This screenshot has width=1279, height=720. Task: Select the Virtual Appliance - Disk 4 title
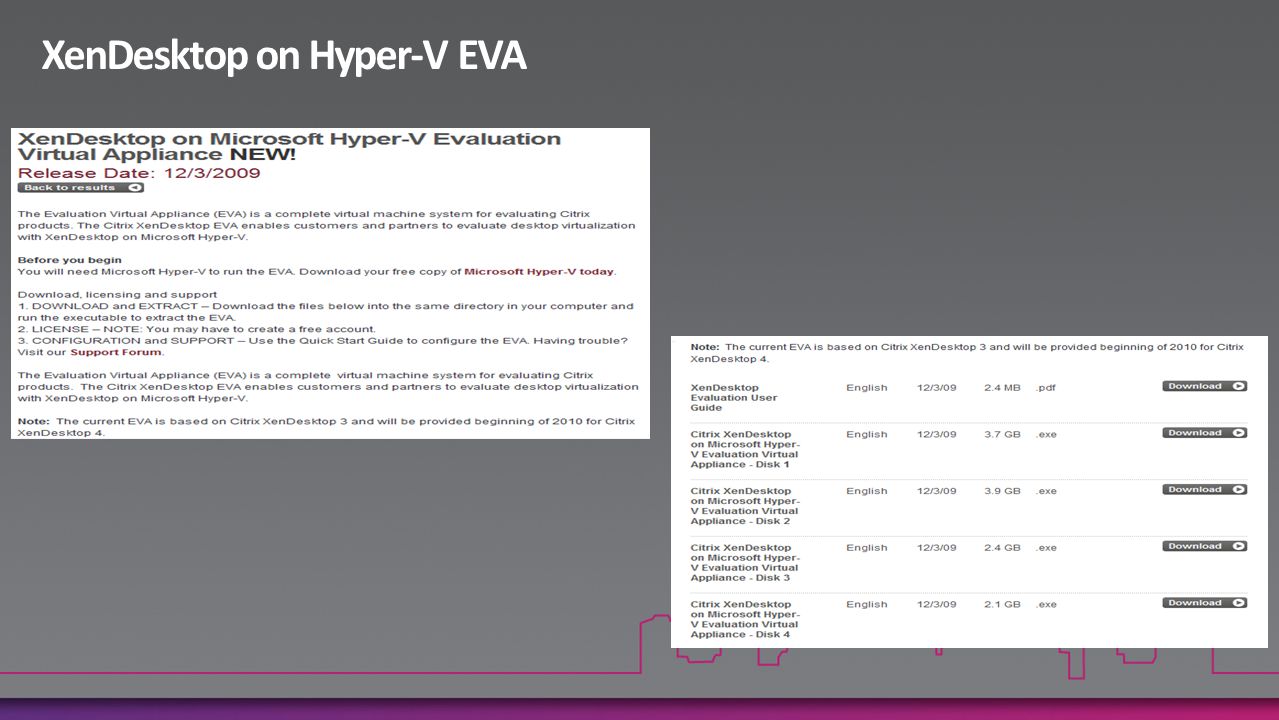[745, 620]
